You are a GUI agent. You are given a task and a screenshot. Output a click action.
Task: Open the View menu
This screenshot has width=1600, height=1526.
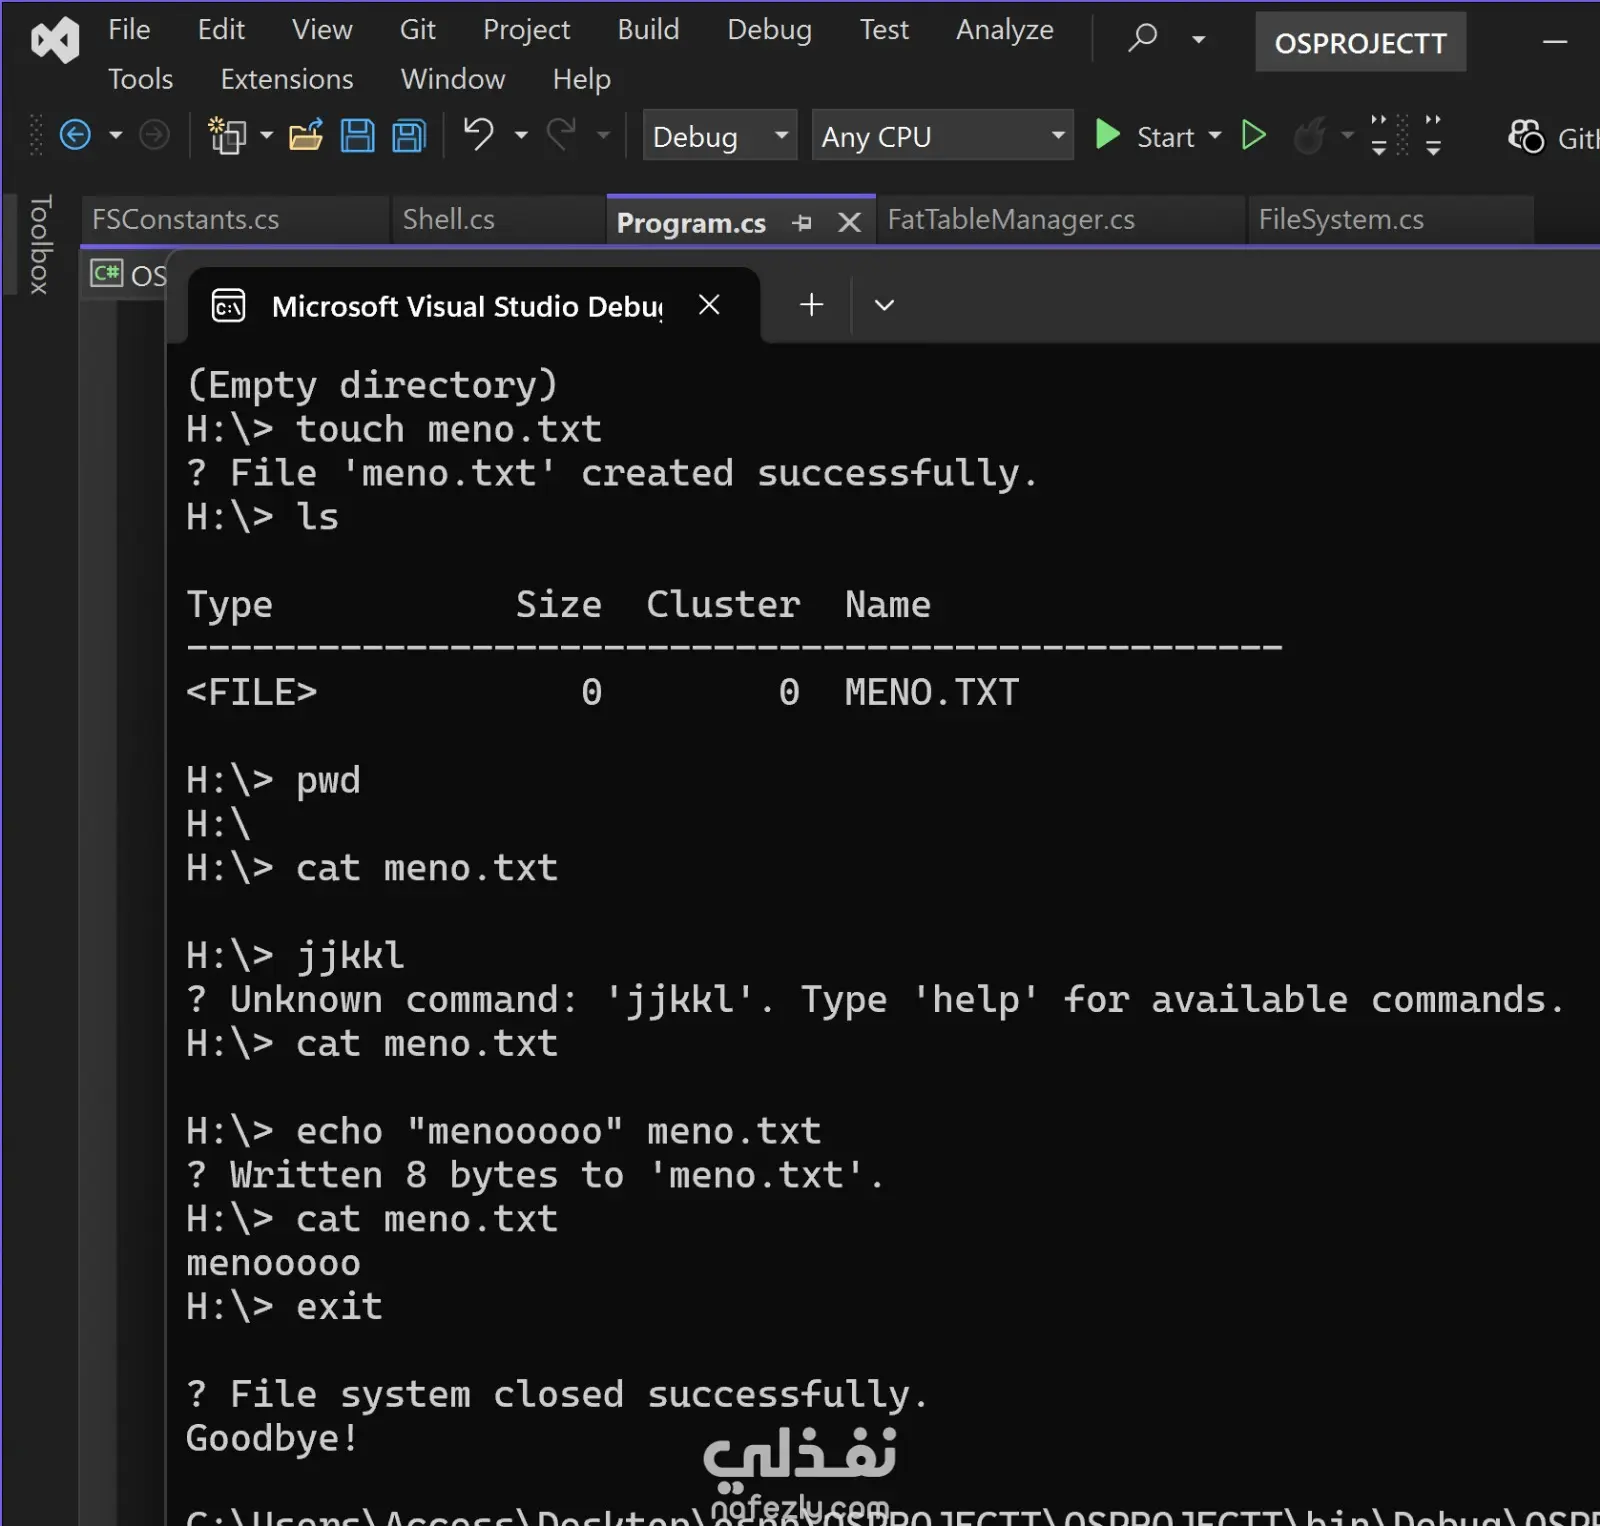point(322,30)
